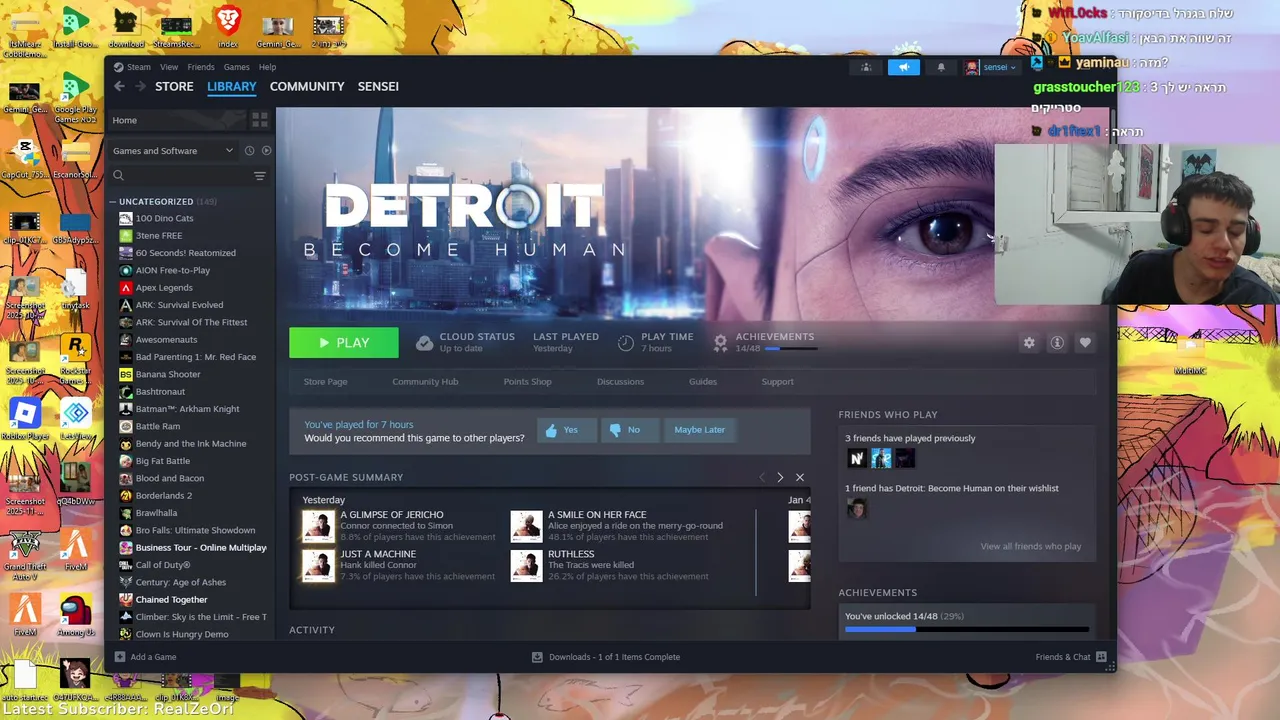Image resolution: width=1280 pixels, height=720 pixels.
Task: Open the SENSEI profile tab
Action: pos(378,87)
